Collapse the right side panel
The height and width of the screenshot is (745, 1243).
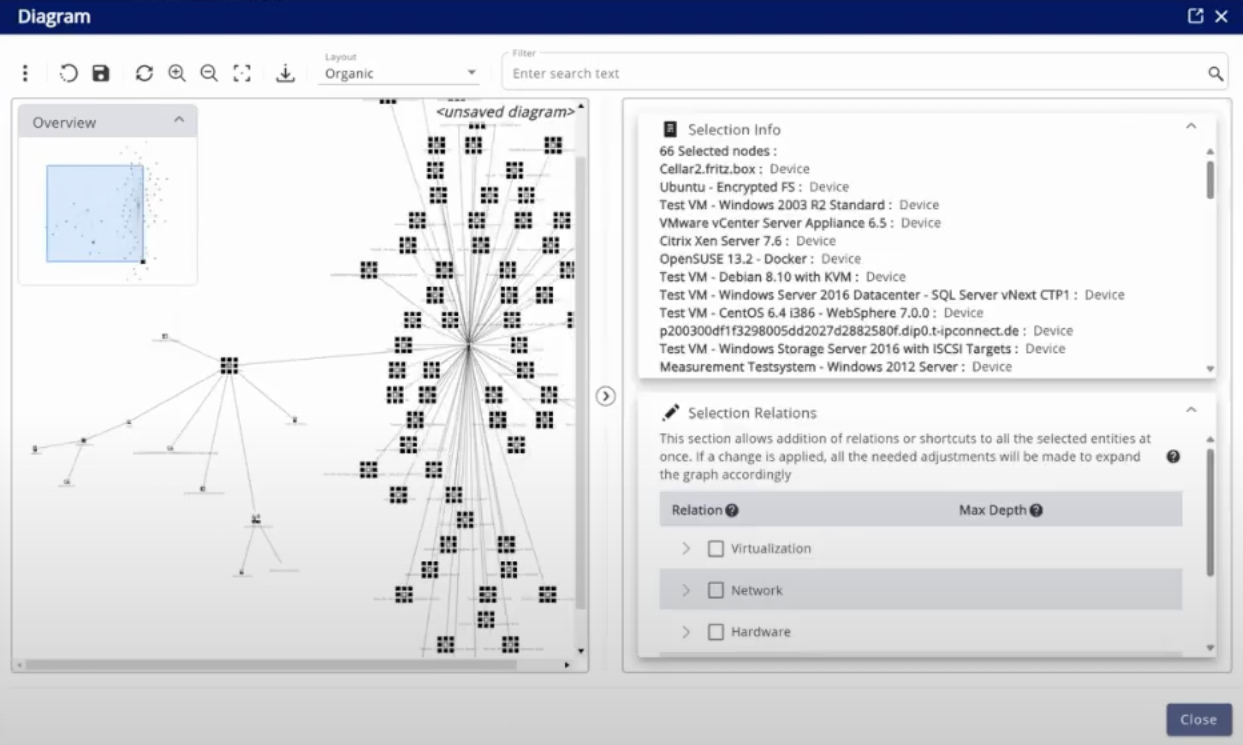click(x=605, y=397)
